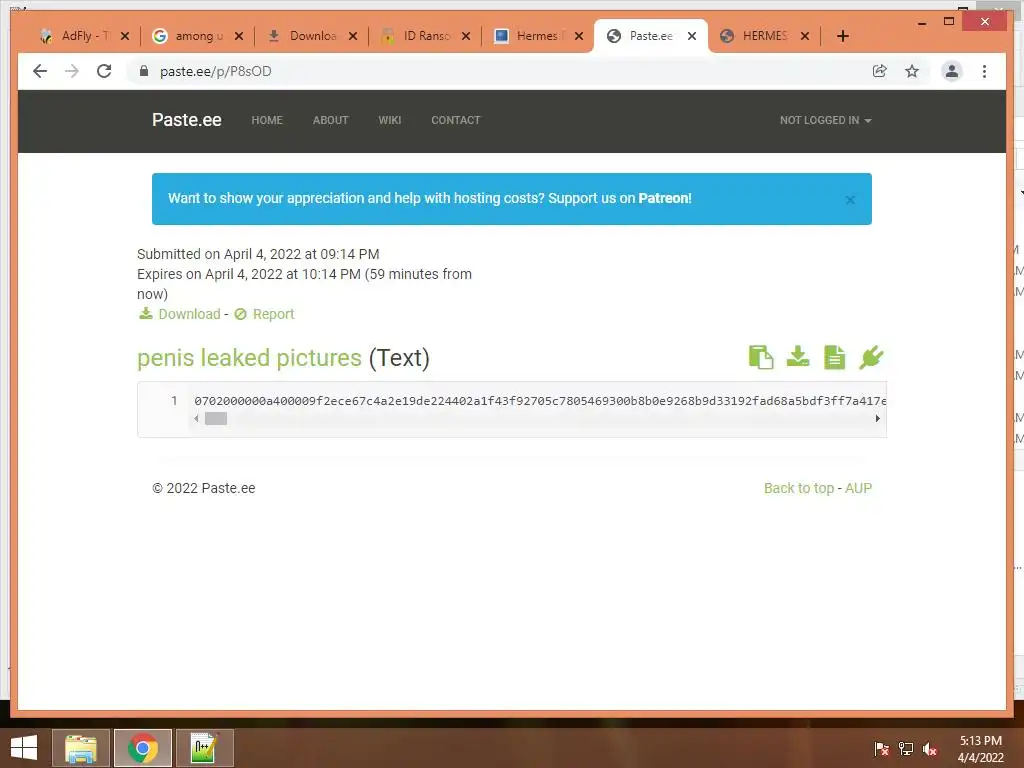Close the ID Ransomware tab
The height and width of the screenshot is (768, 1024).
[x=466, y=36]
